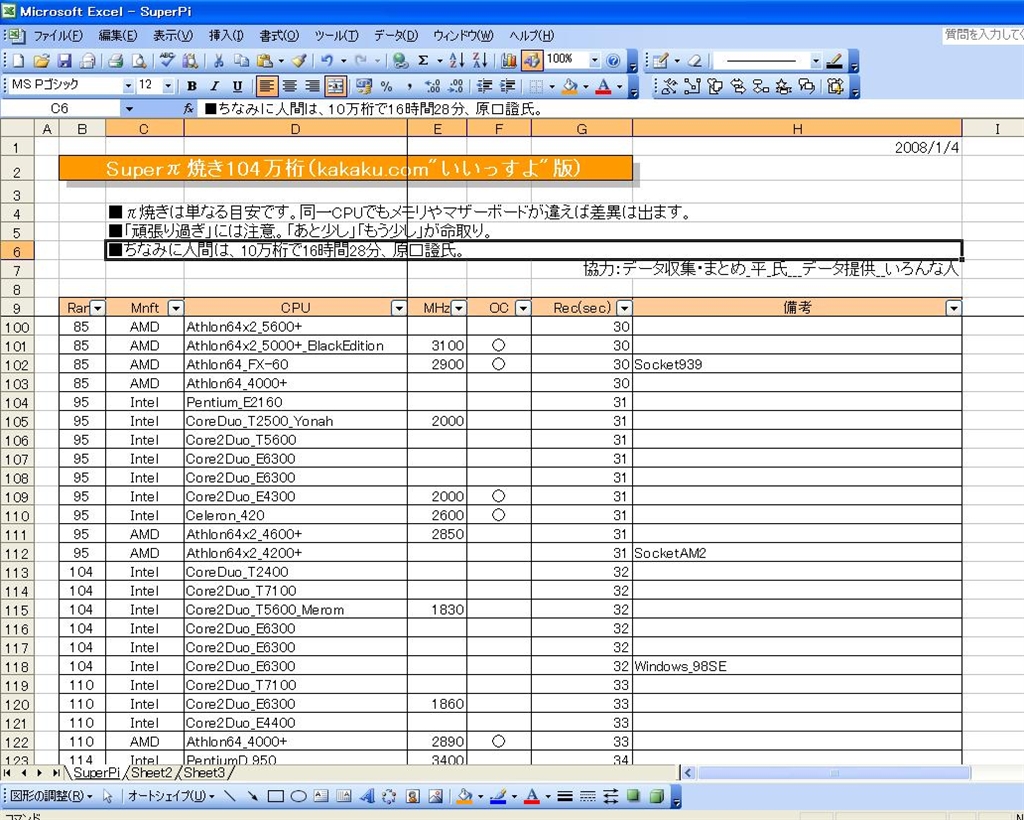Click the Insert Function fx icon
The image size is (1024, 820).
189,108
